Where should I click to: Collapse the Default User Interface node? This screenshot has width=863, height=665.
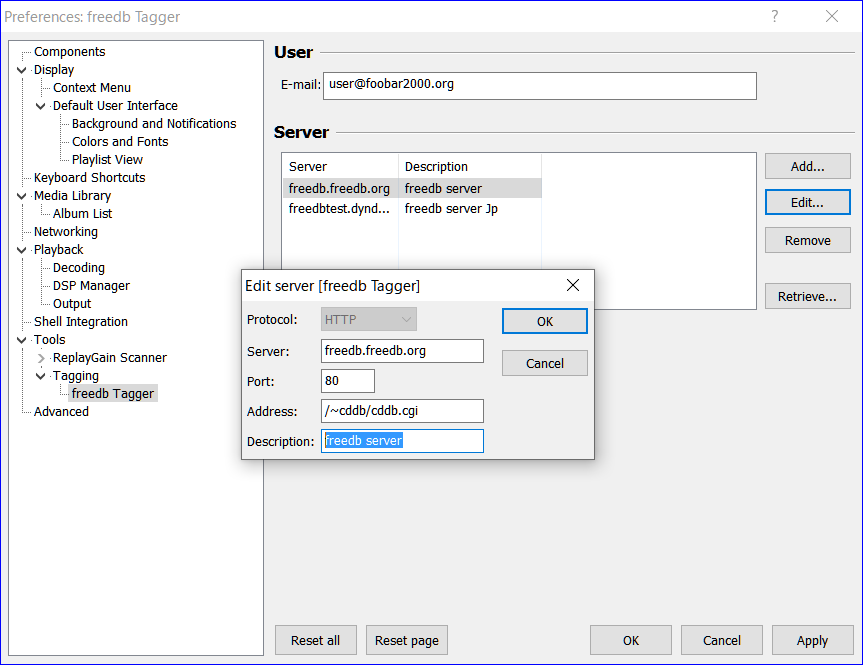coord(40,106)
